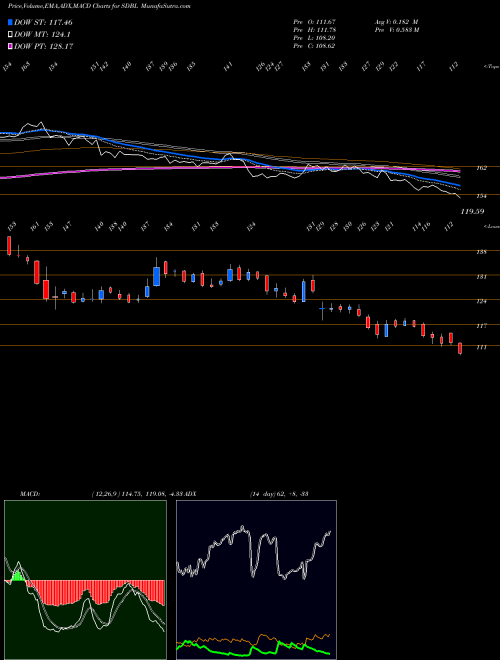The width and height of the screenshot is (500, 660).
Task: Click the 117 price axis label
Action: point(481,326)
